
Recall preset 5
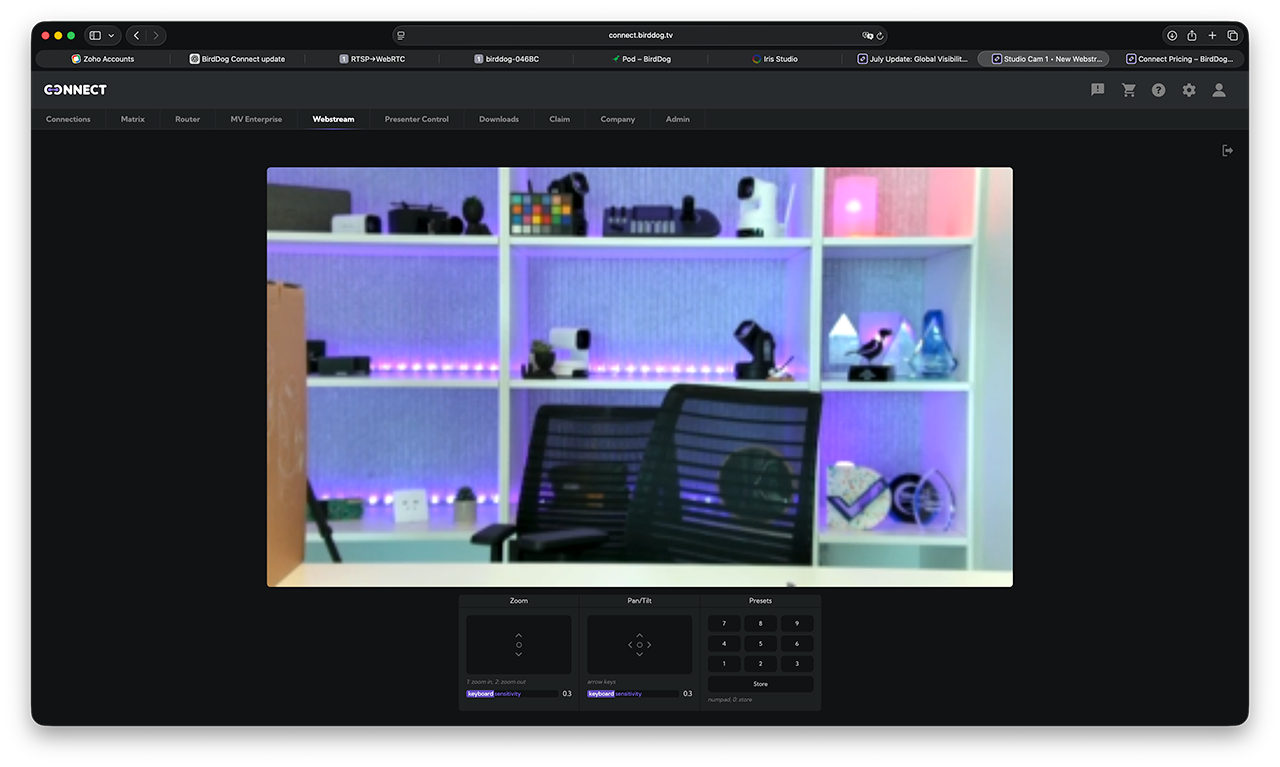pyautogui.click(x=760, y=644)
